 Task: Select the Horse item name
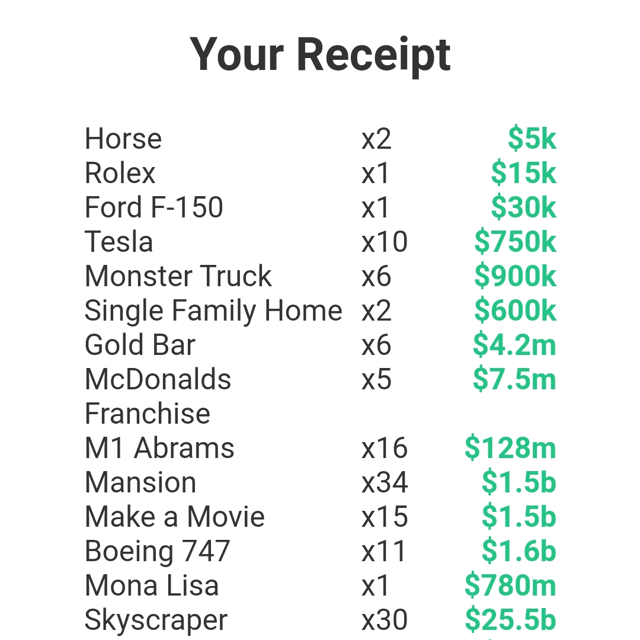[x=123, y=139]
